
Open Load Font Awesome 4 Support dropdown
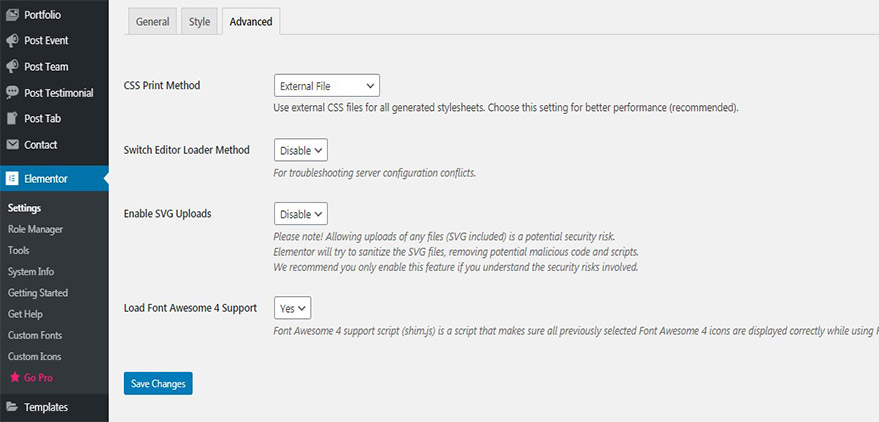click(x=292, y=308)
